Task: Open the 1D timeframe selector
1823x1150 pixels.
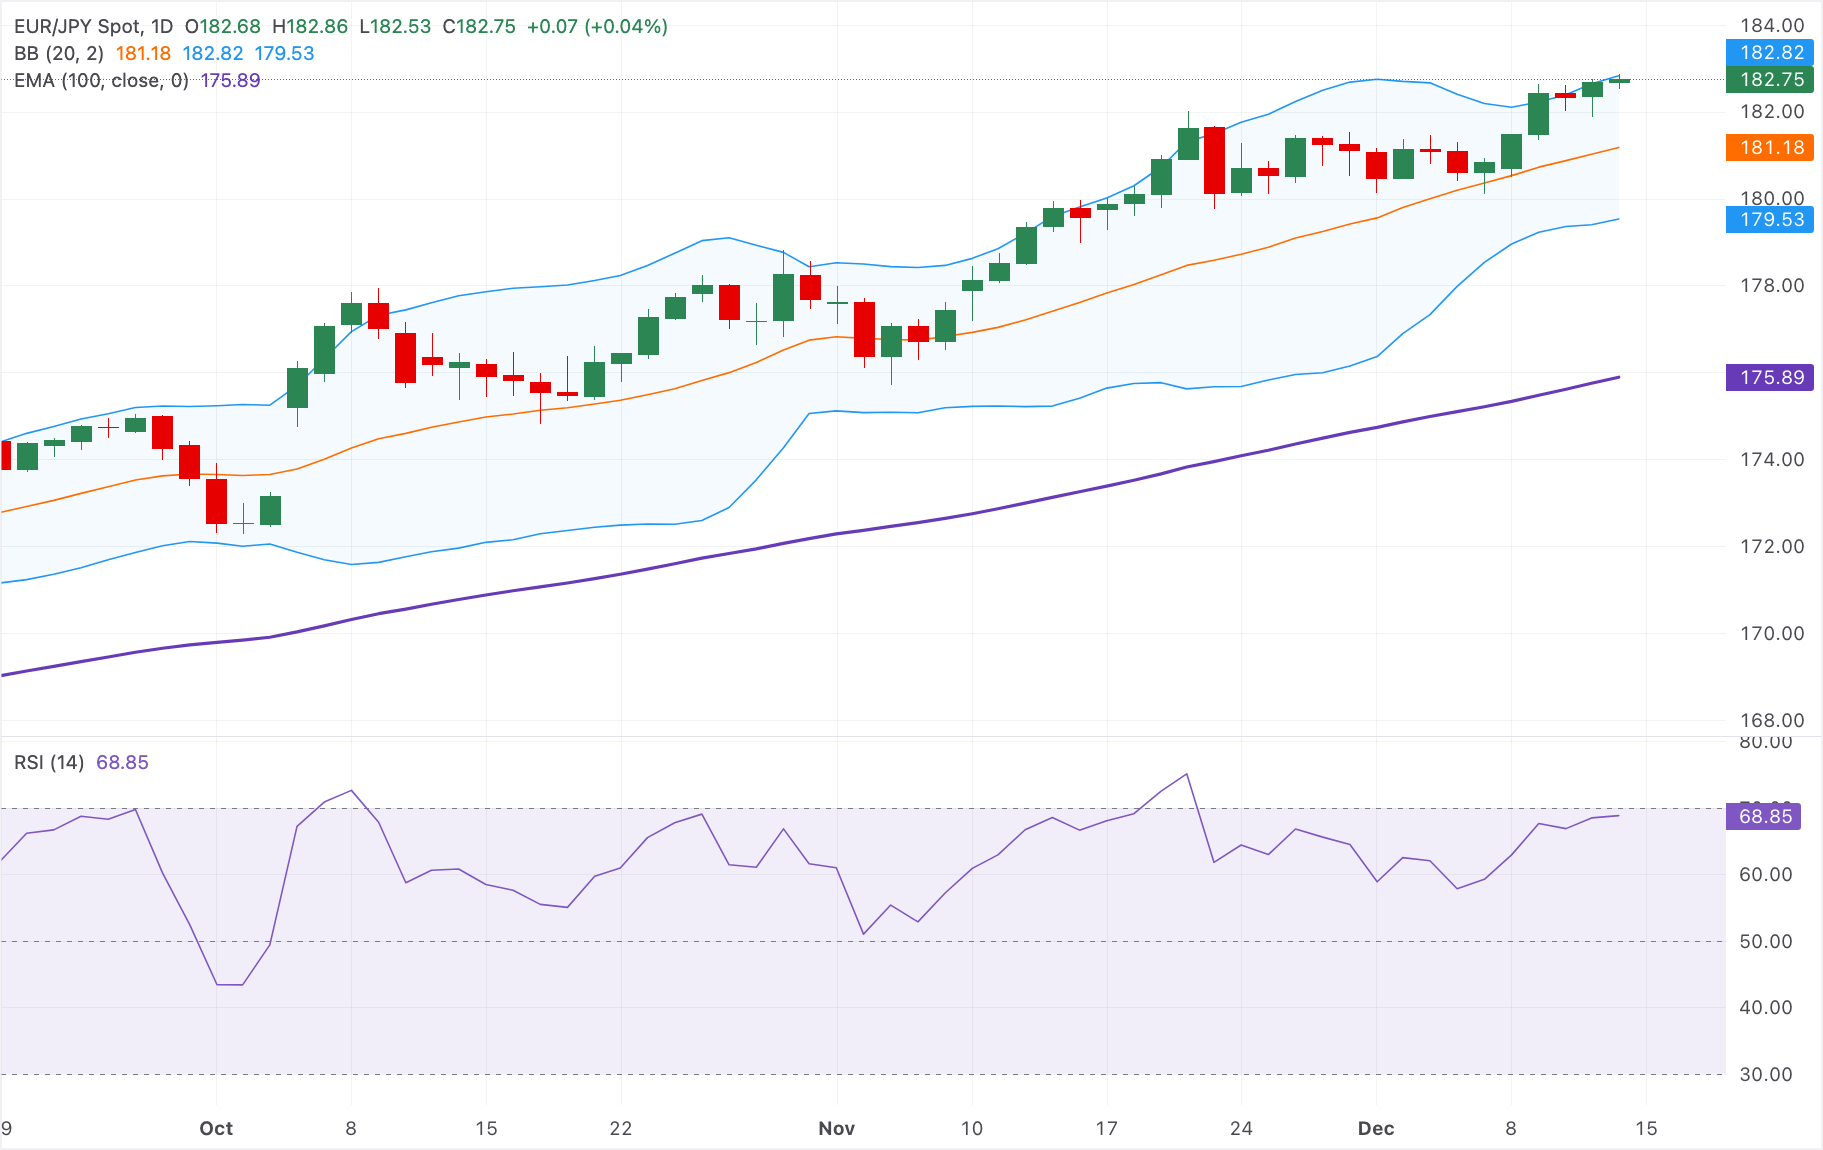Action: pyautogui.click(x=160, y=27)
